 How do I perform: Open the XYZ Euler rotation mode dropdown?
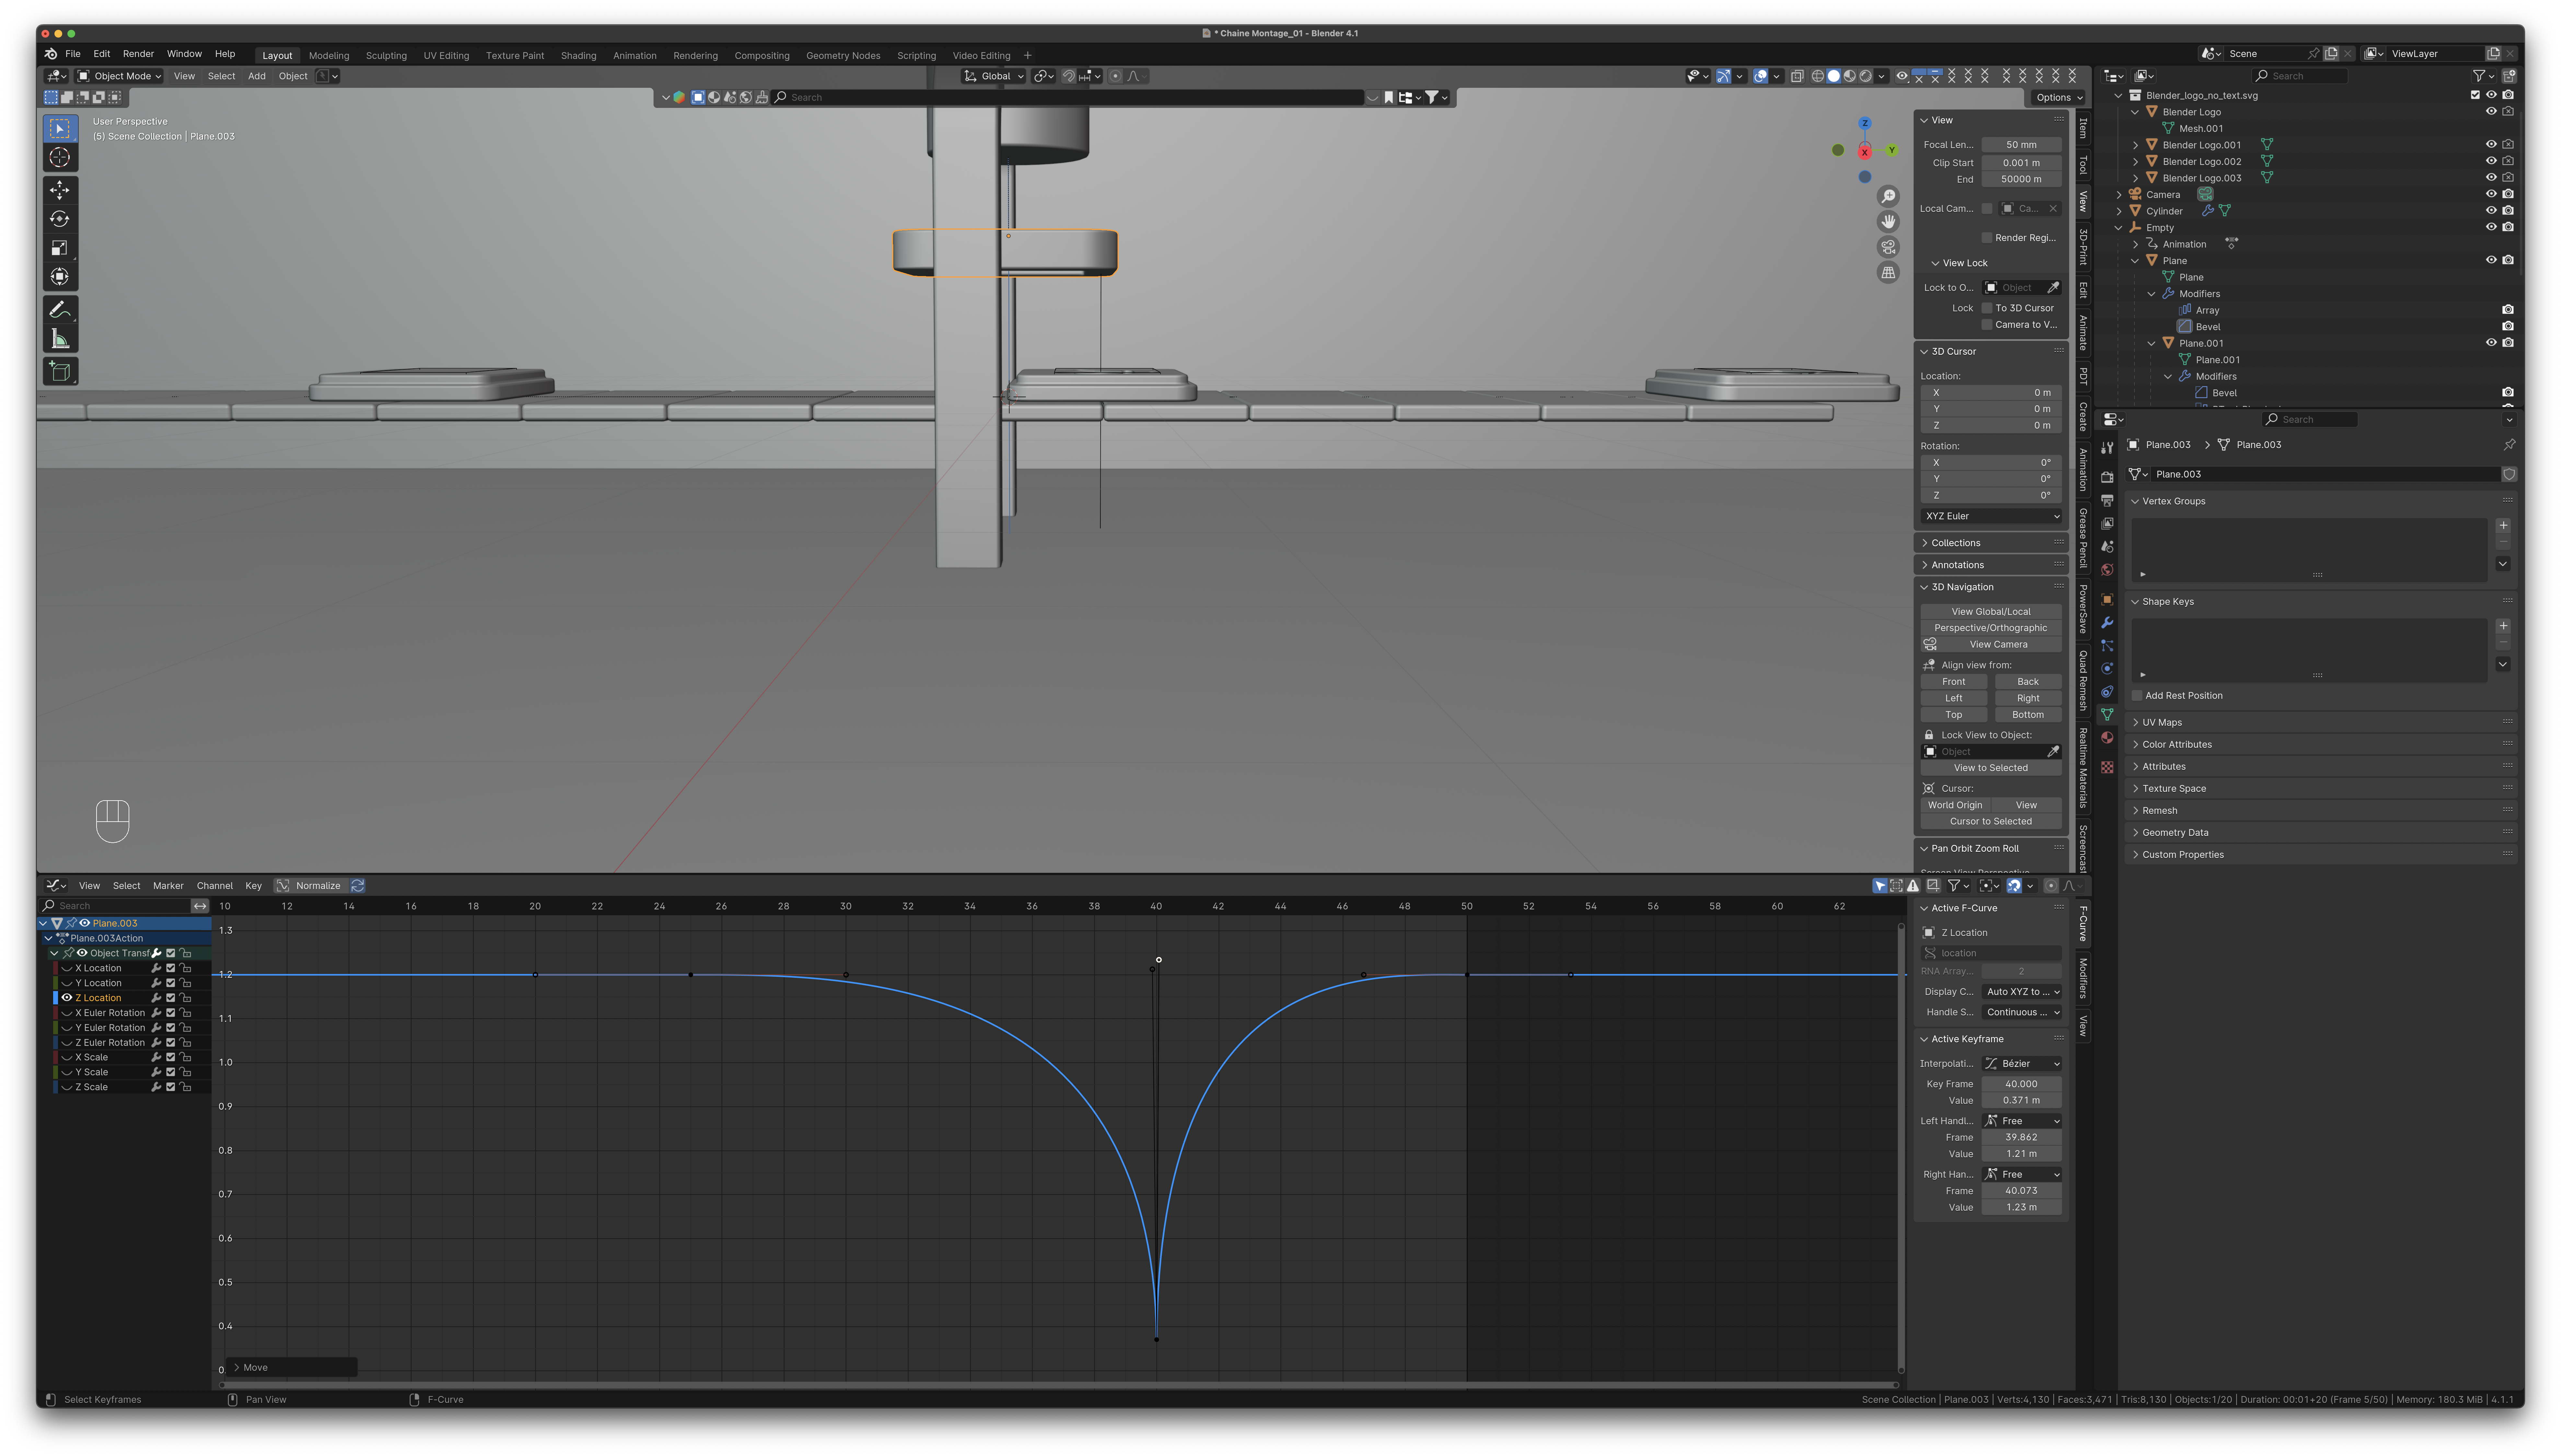[1991, 516]
